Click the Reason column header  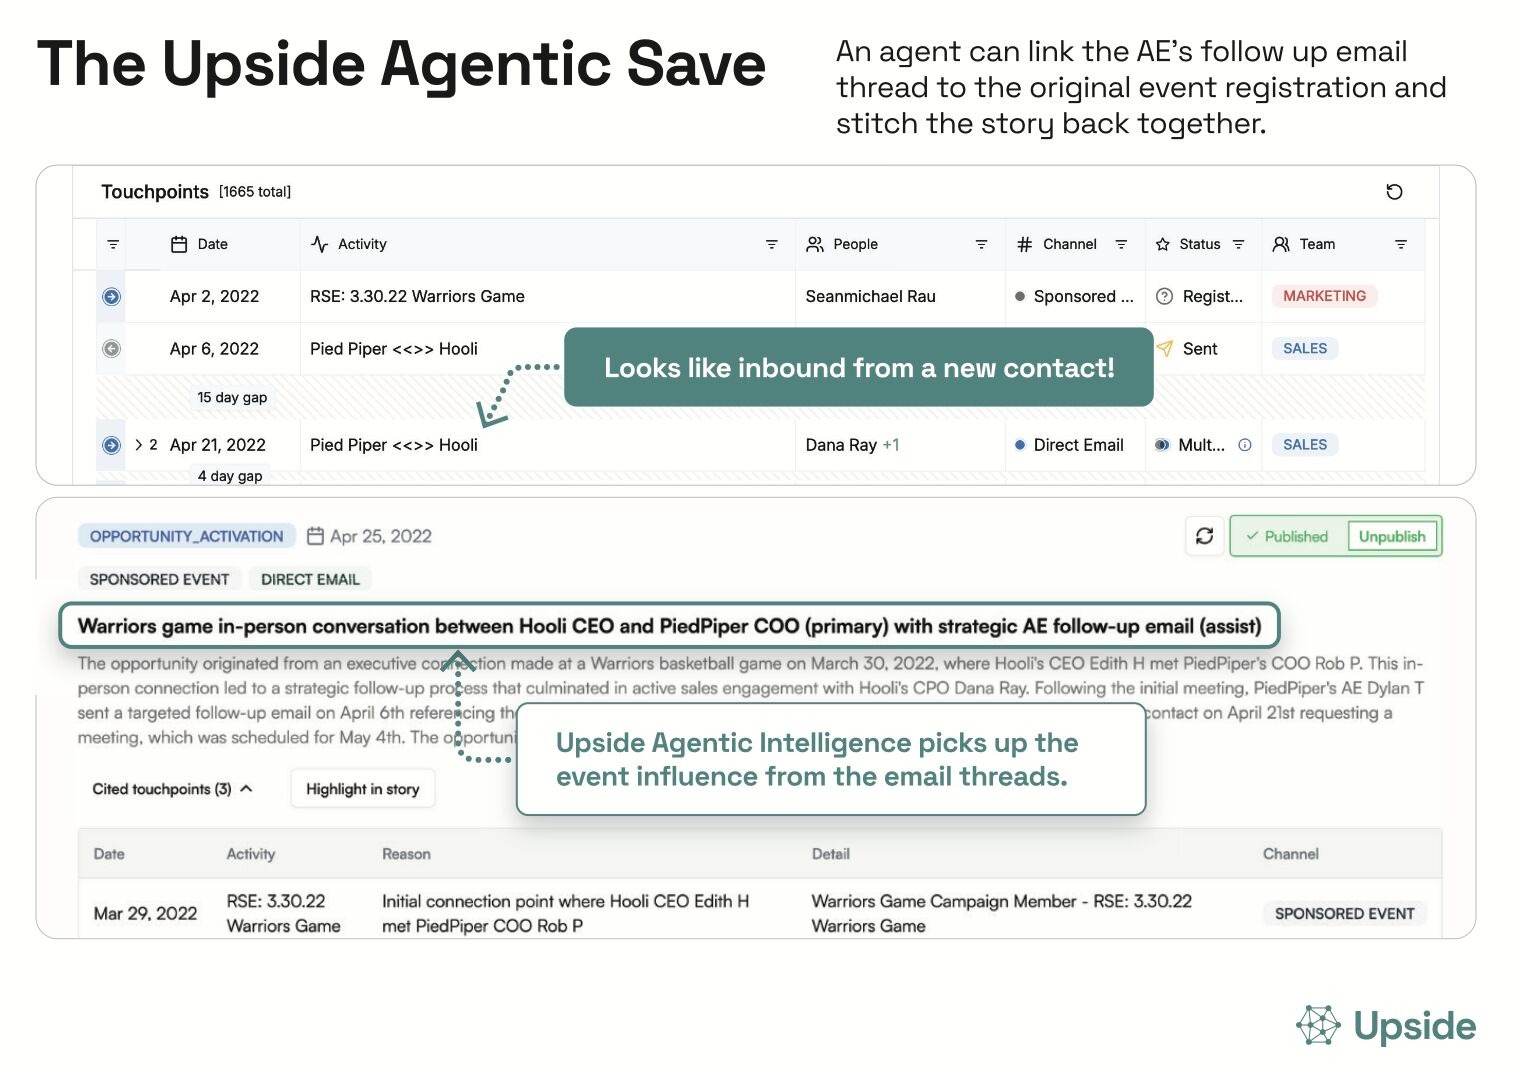[406, 854]
